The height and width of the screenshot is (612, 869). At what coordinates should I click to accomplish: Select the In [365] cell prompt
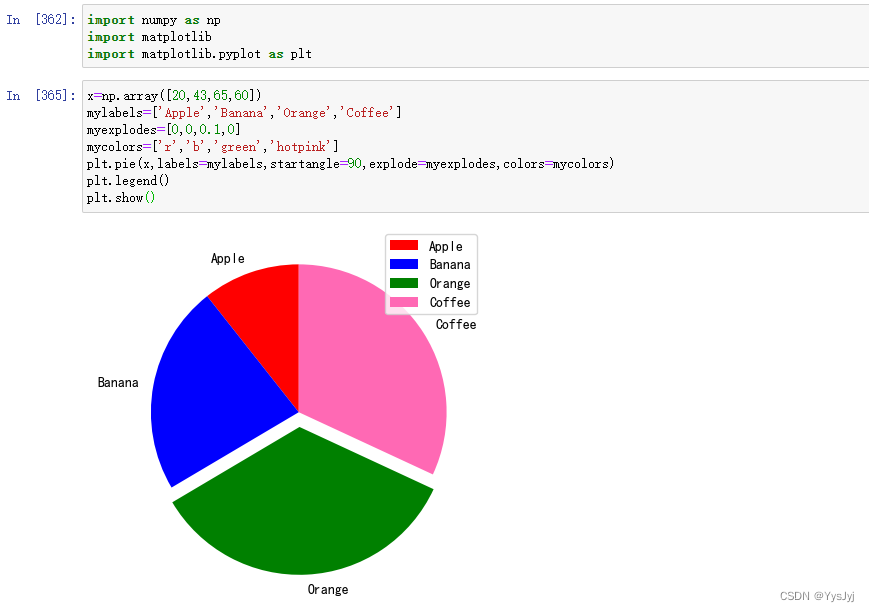click(41, 95)
